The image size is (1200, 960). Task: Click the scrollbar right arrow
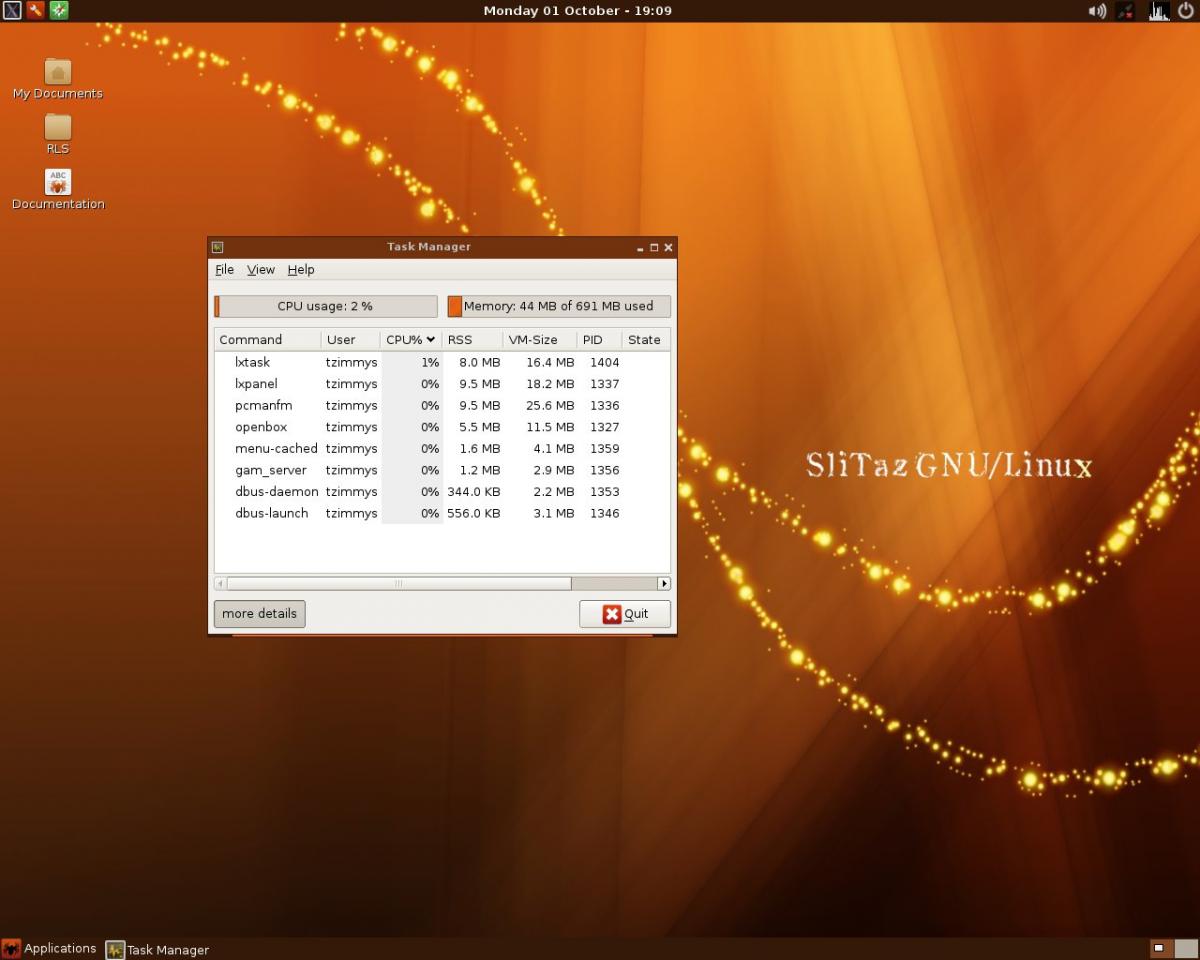pyautogui.click(x=663, y=583)
